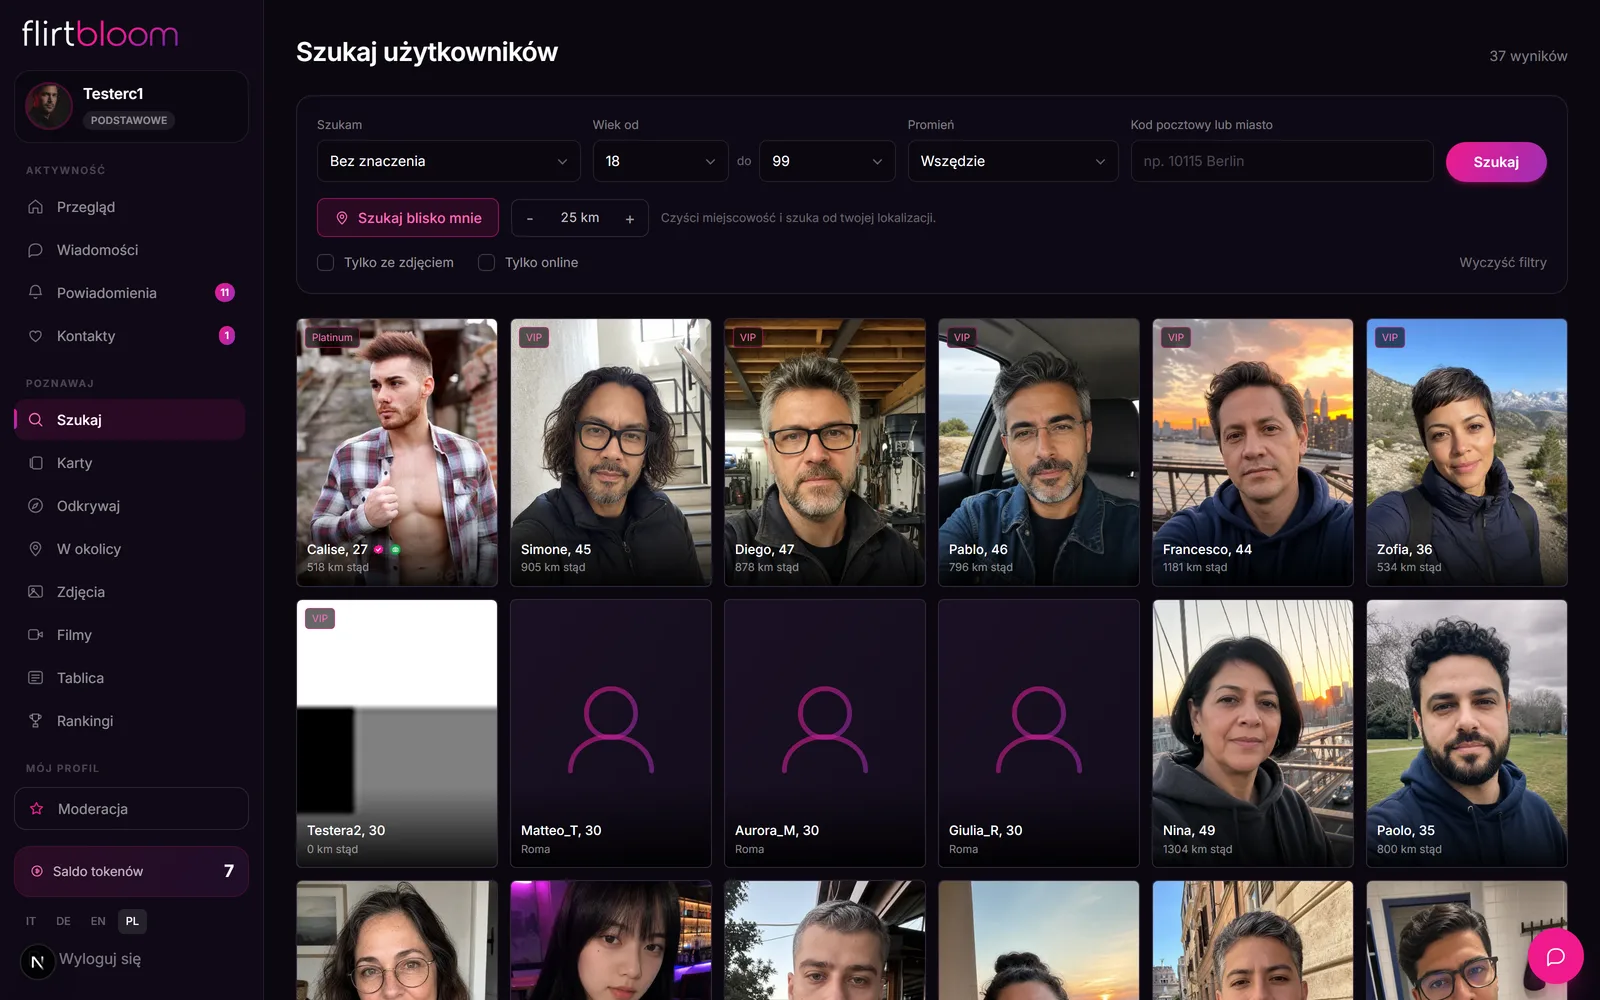Open the maximum age dropdown showing 99
Image resolution: width=1600 pixels, height=1000 pixels.
(x=827, y=161)
